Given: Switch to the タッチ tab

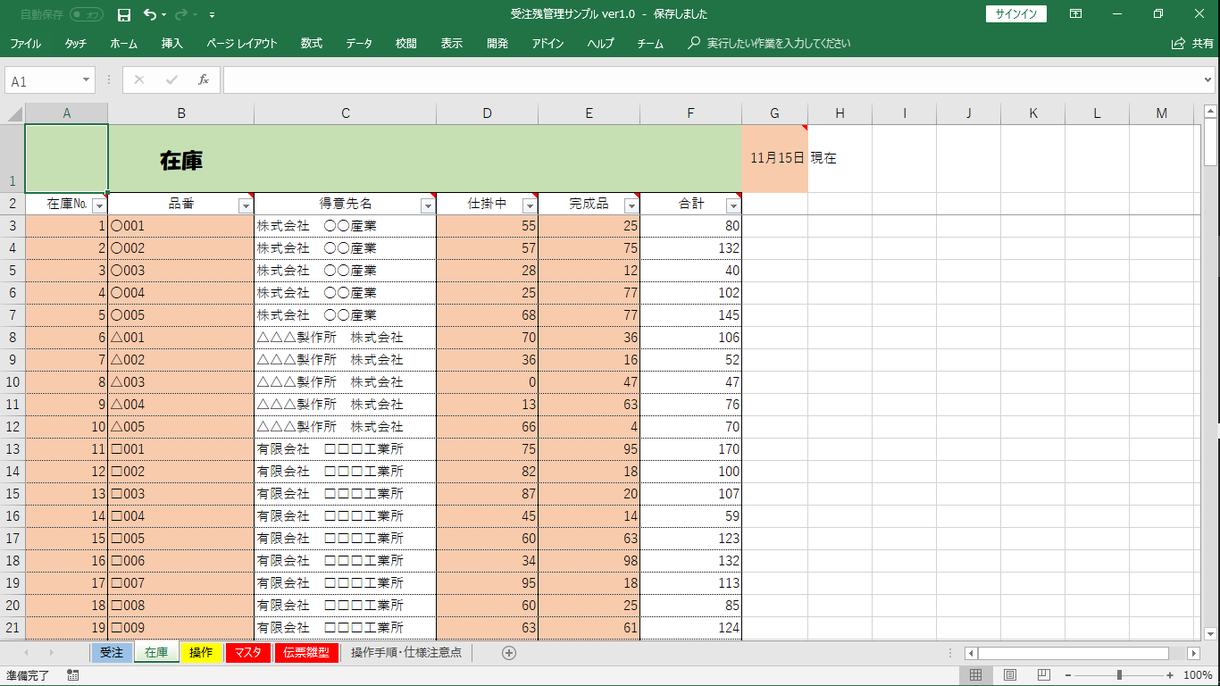Looking at the screenshot, I should (76, 44).
